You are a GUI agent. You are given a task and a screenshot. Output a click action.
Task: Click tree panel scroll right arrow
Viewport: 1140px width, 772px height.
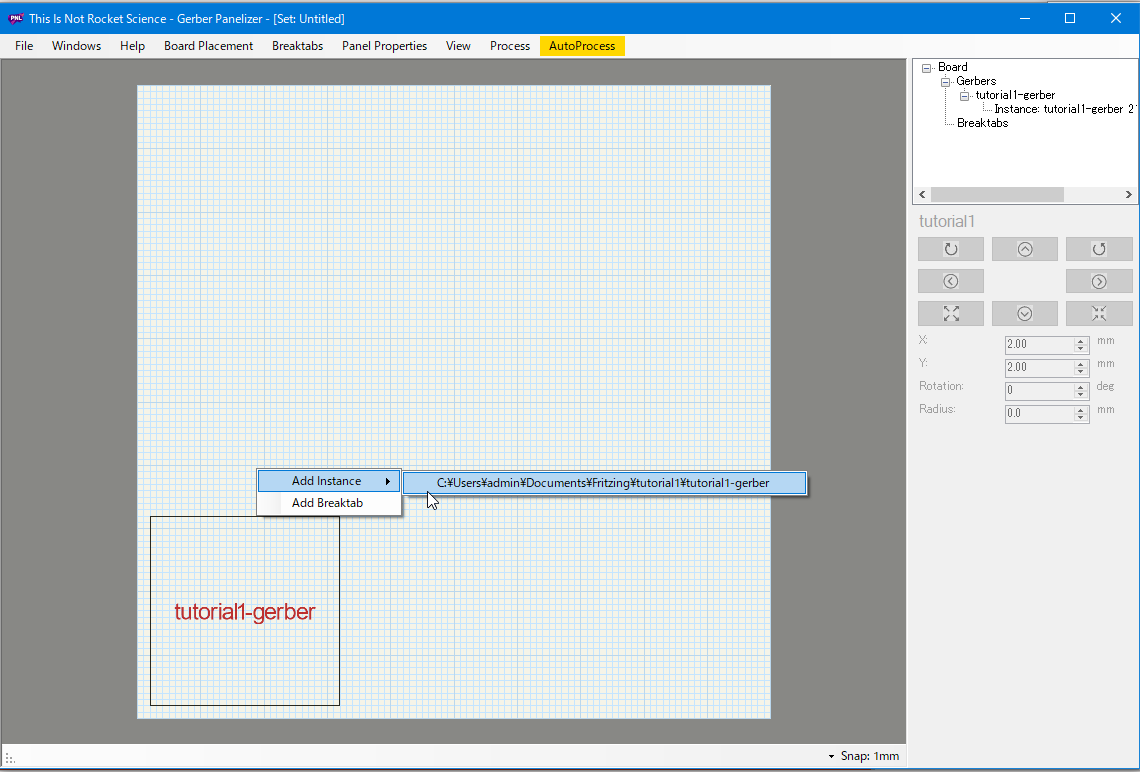[1128, 195]
